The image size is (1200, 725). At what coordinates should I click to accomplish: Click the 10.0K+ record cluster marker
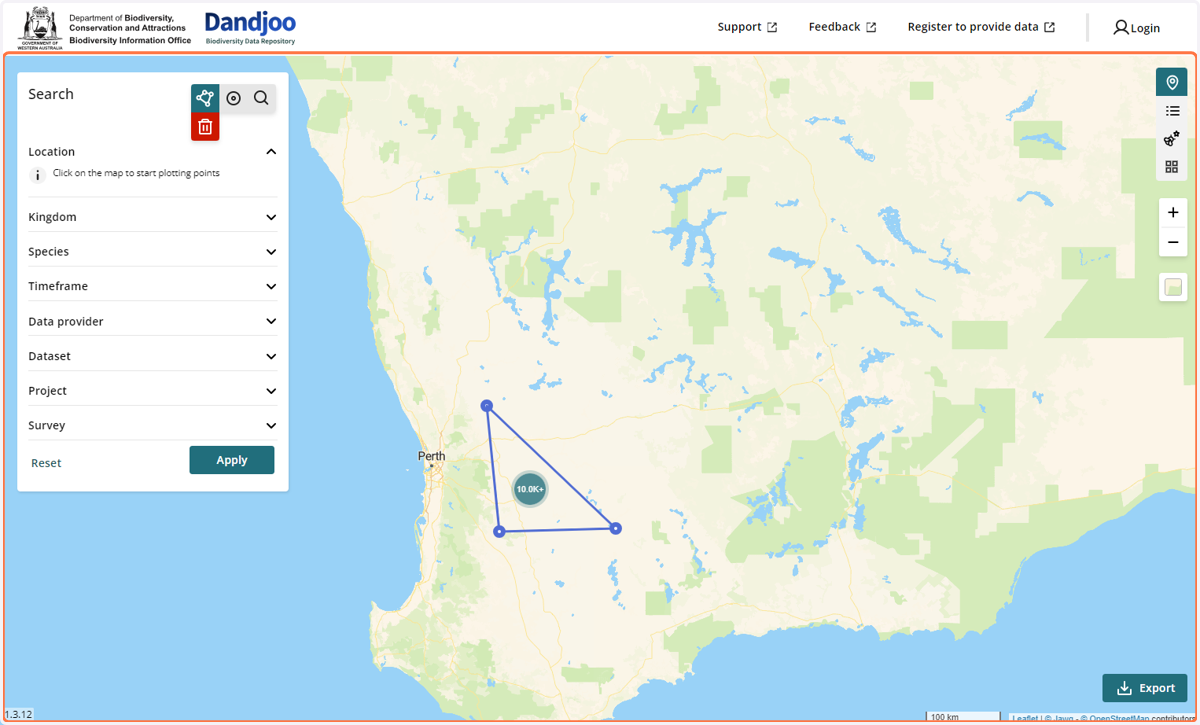coord(530,489)
